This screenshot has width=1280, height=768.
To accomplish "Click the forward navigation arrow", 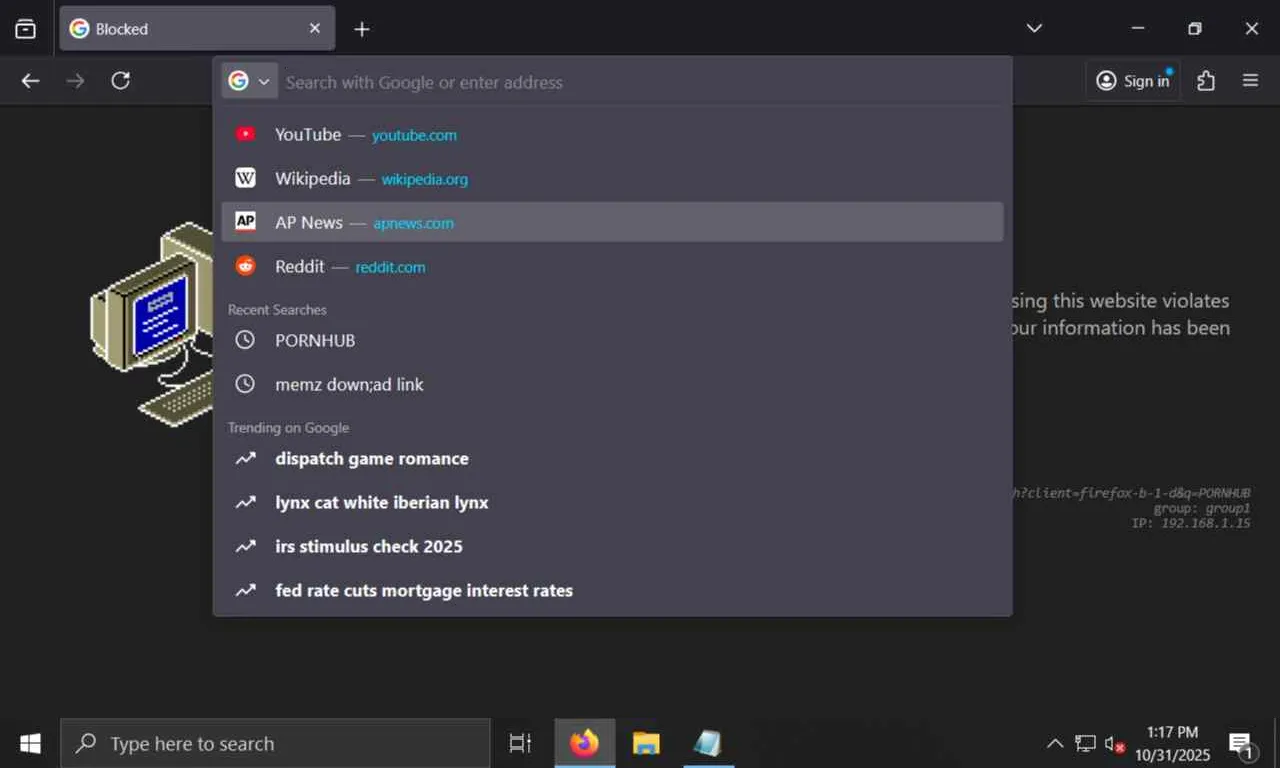I will click(x=75, y=81).
